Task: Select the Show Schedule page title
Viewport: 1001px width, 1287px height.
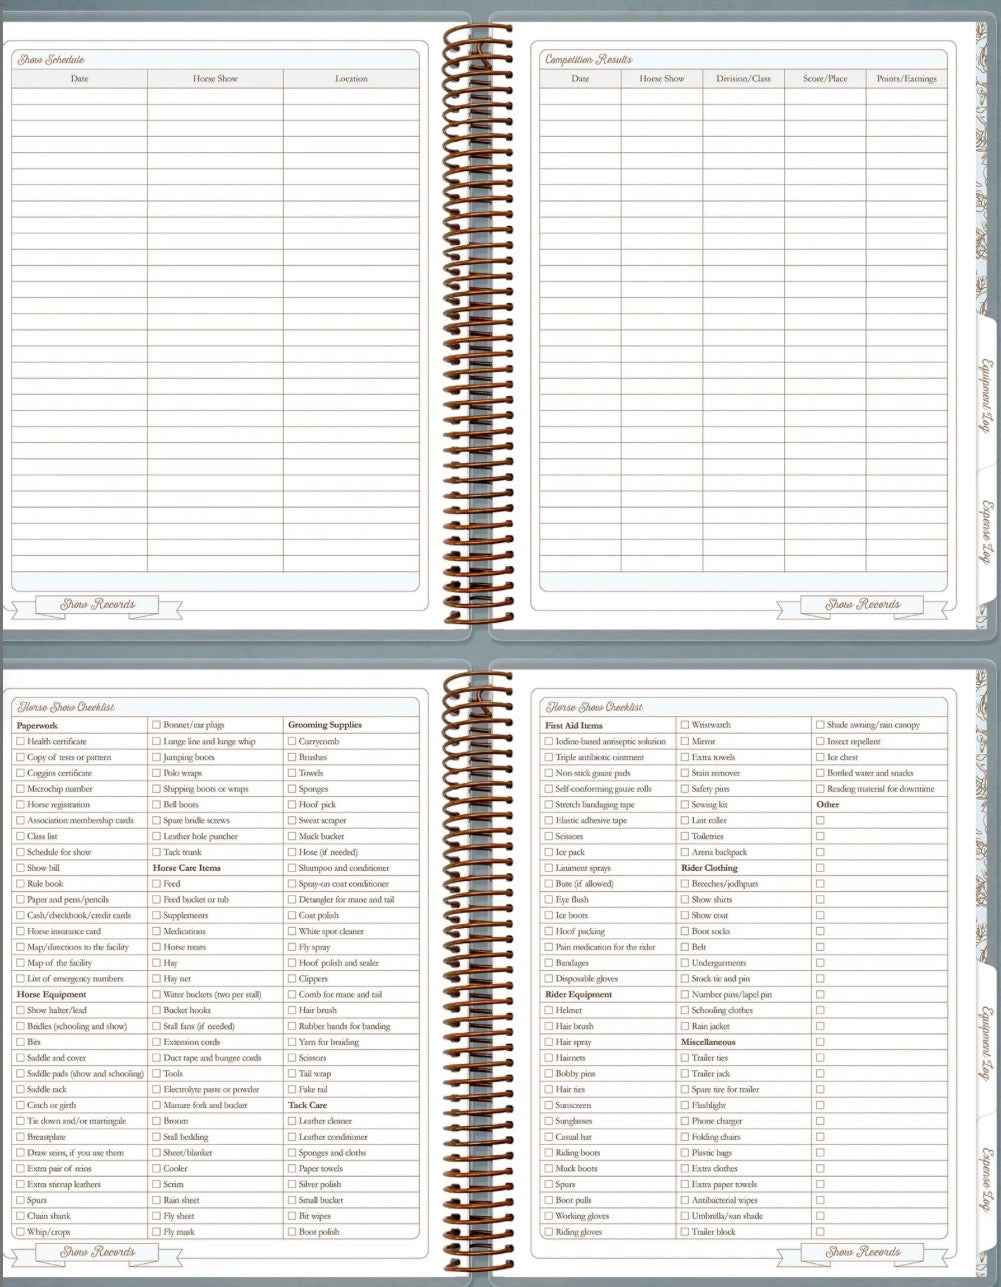Action: 51,59
